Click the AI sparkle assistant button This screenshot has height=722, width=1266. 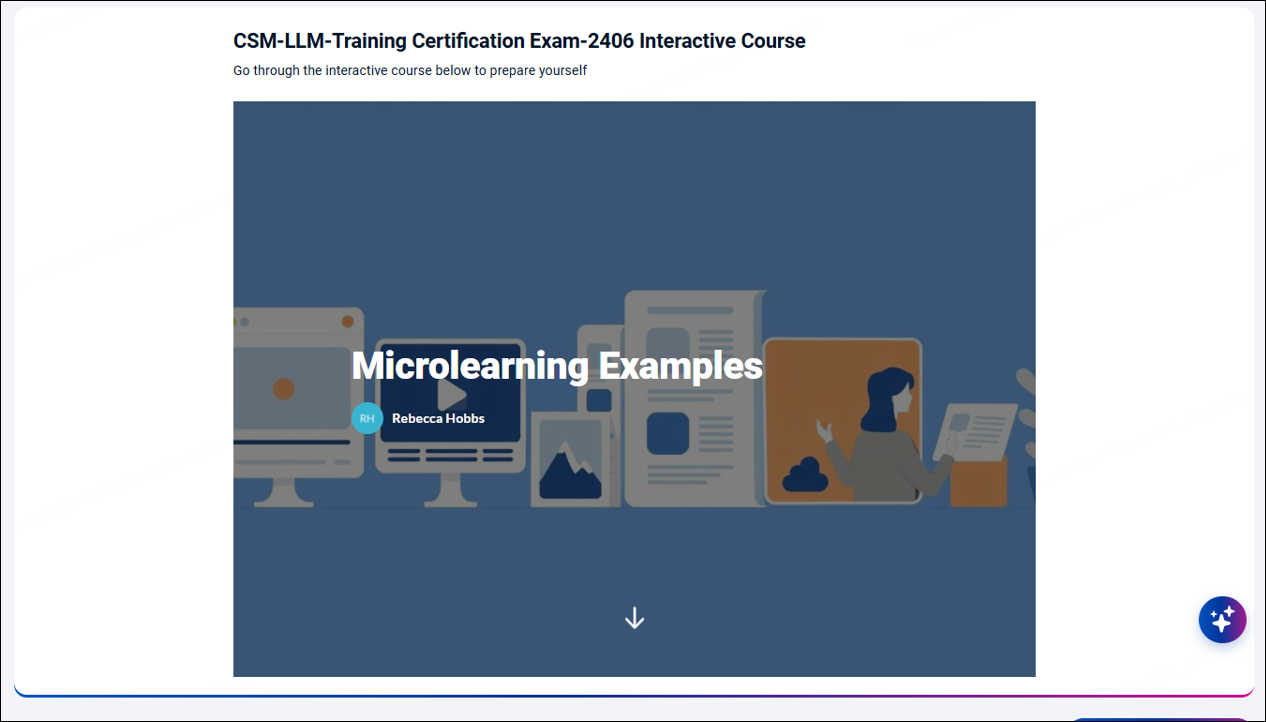(x=1222, y=620)
